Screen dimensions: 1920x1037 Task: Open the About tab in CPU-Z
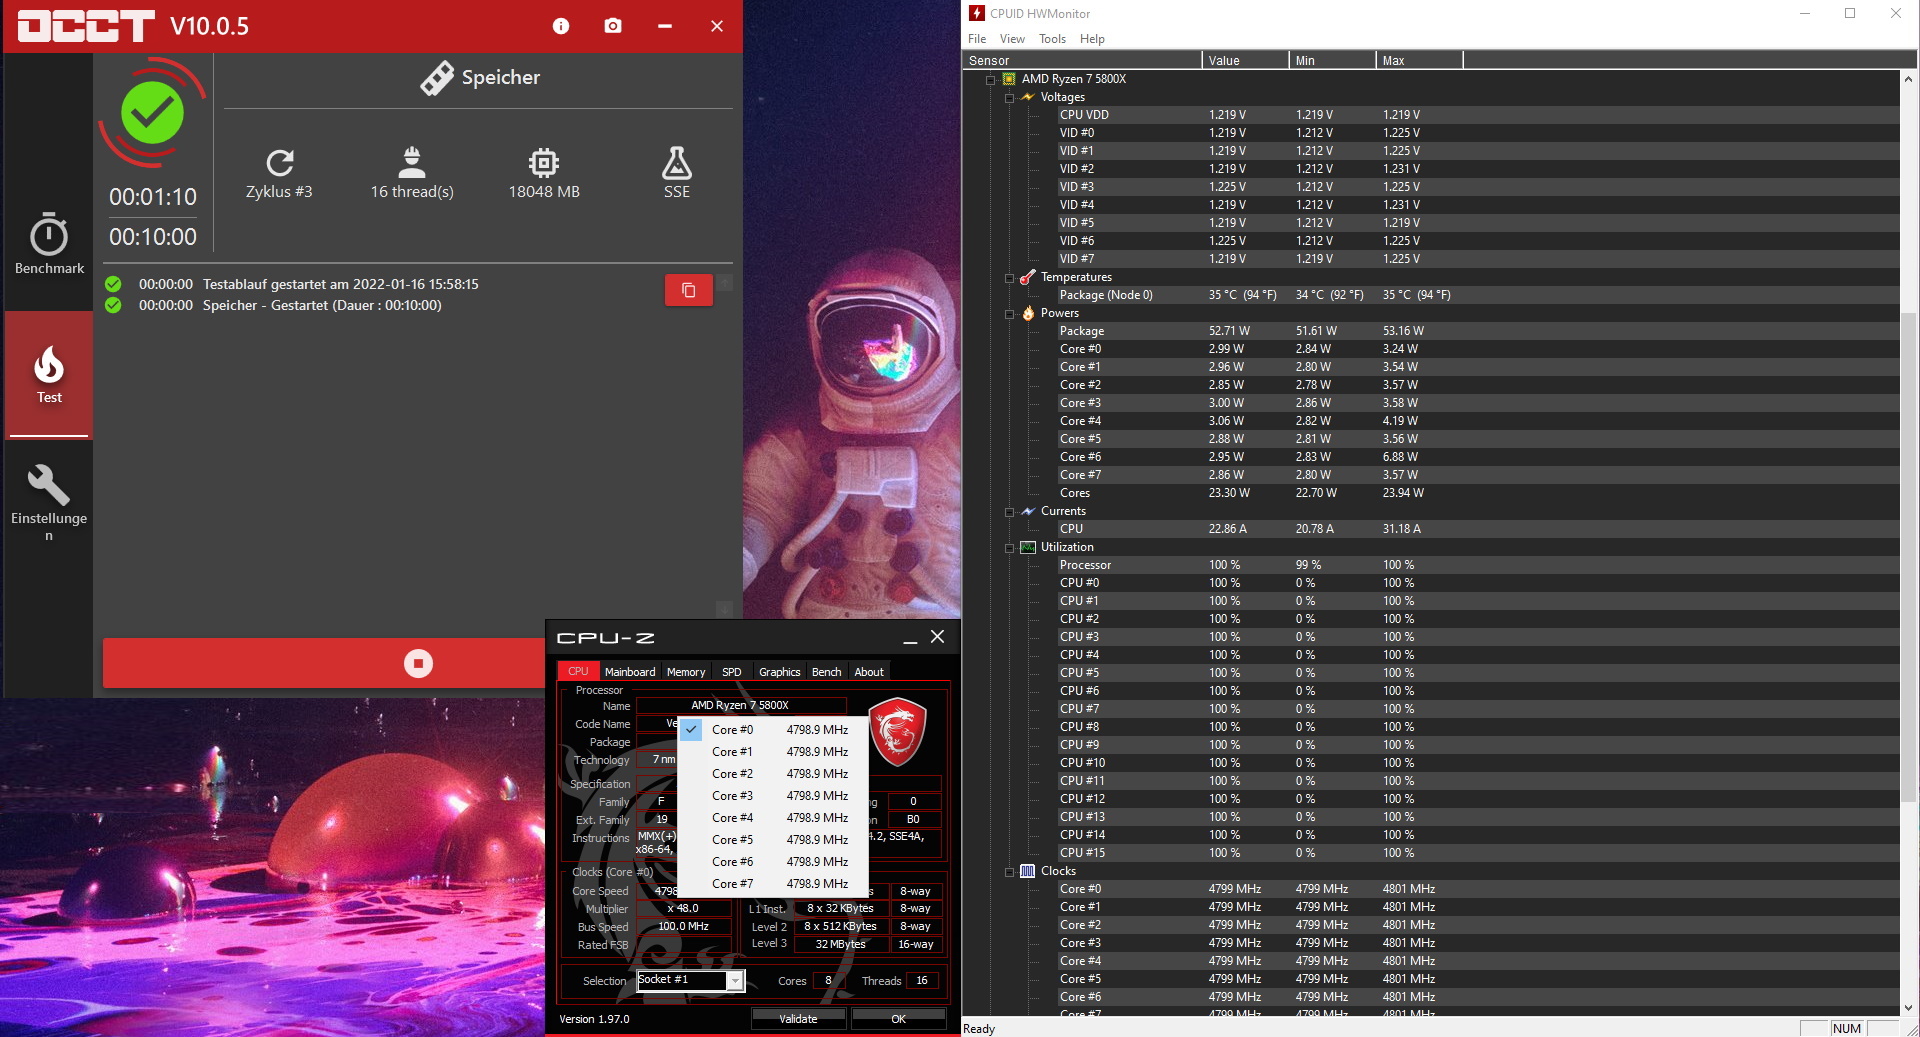(869, 672)
